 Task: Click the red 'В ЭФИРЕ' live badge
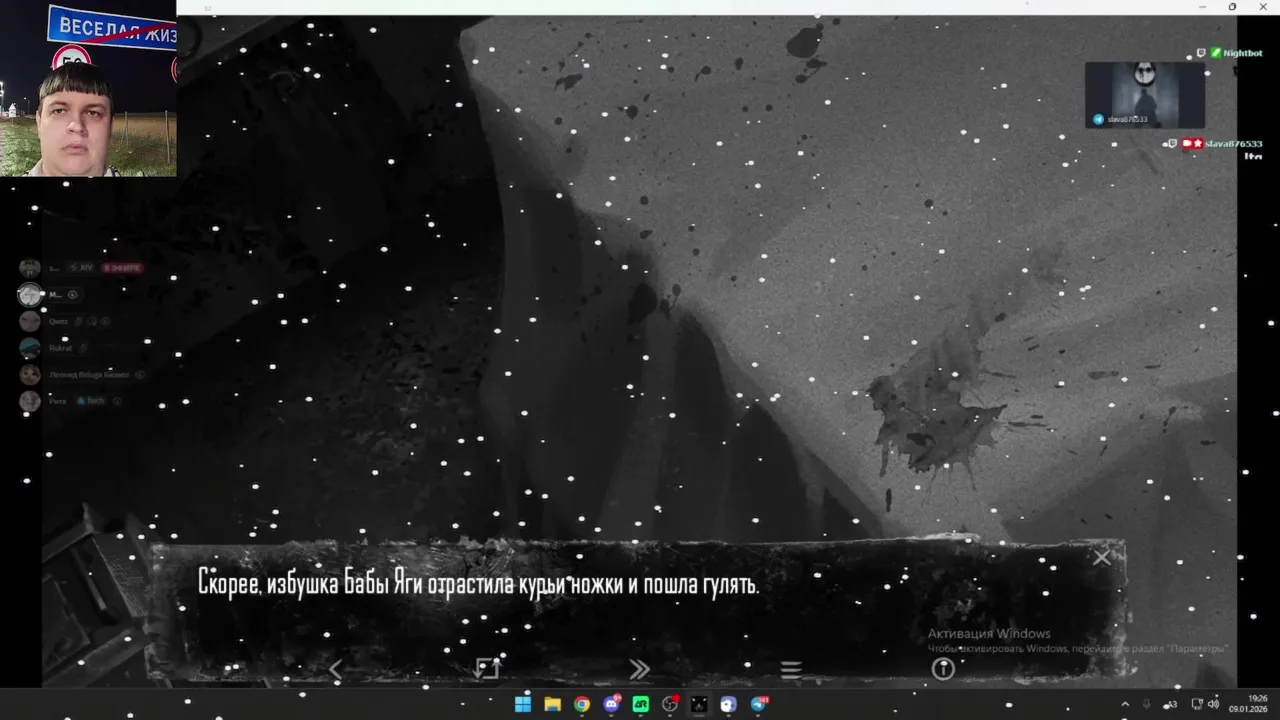[x=122, y=268]
